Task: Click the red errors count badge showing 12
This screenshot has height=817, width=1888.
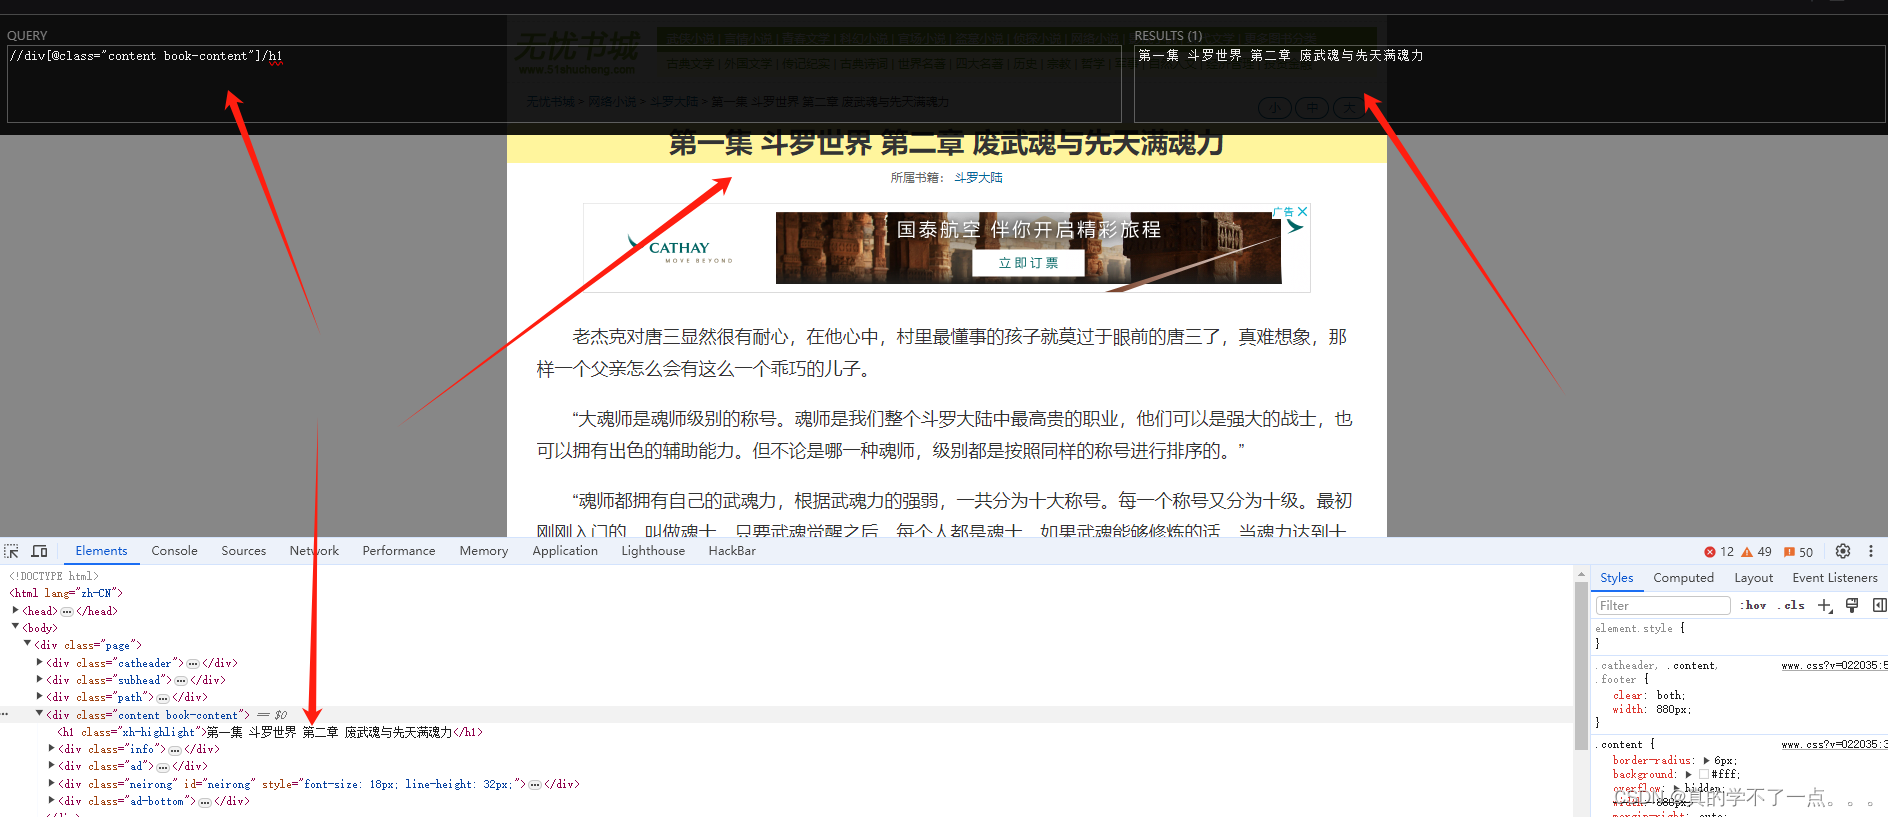Action: [1719, 551]
